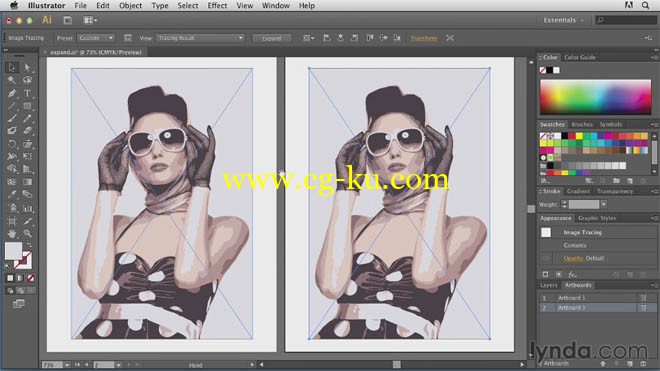
Task: Click the Add New Effect fx button
Action: [572, 275]
